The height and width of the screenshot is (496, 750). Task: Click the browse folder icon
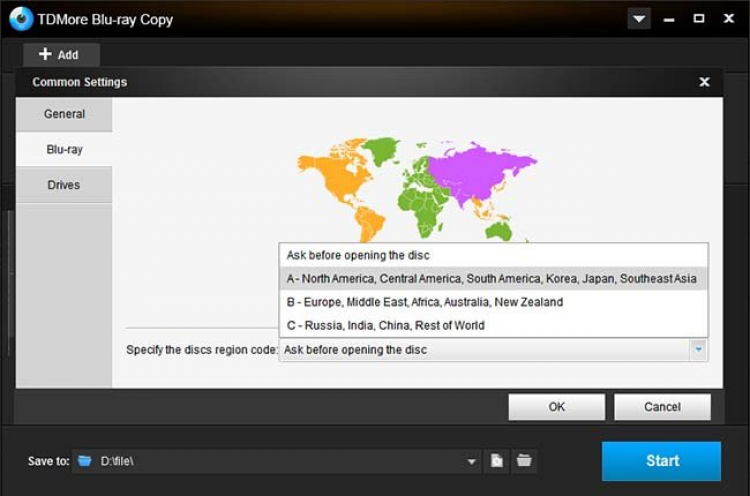click(524, 461)
